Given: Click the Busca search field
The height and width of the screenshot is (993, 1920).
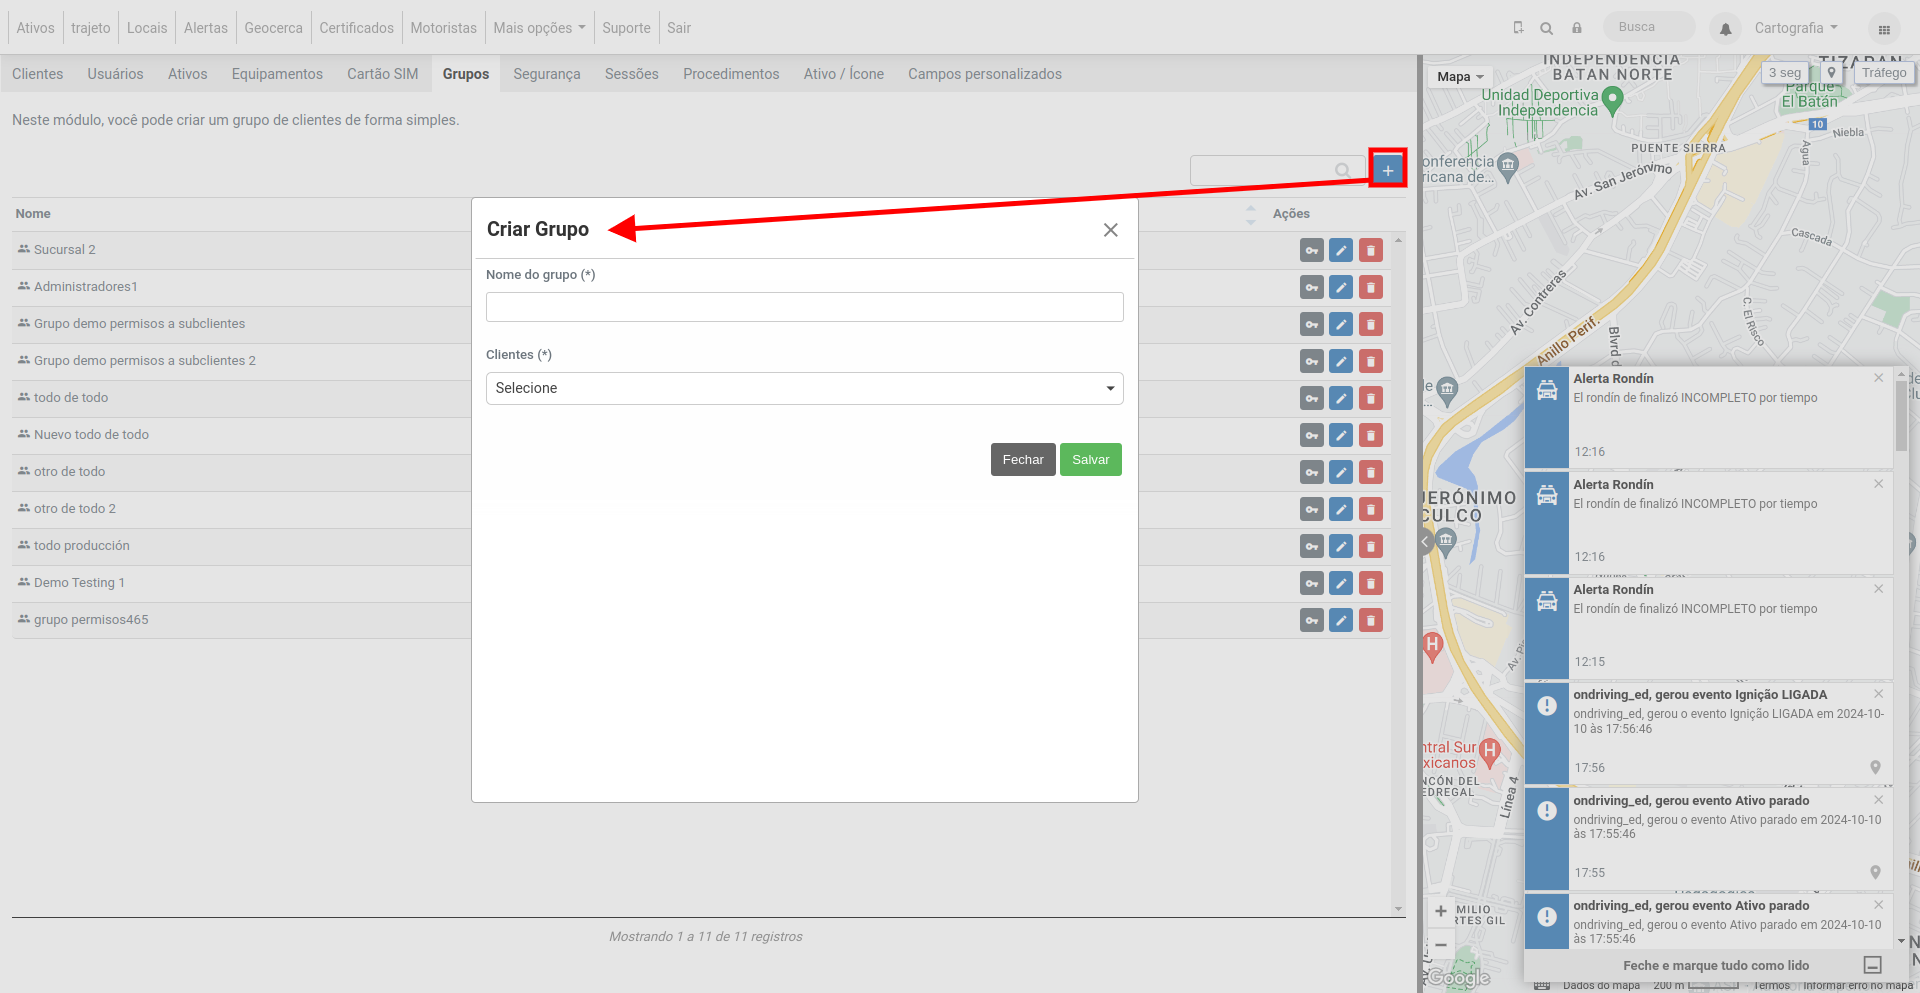Looking at the screenshot, I should tap(1649, 27).
